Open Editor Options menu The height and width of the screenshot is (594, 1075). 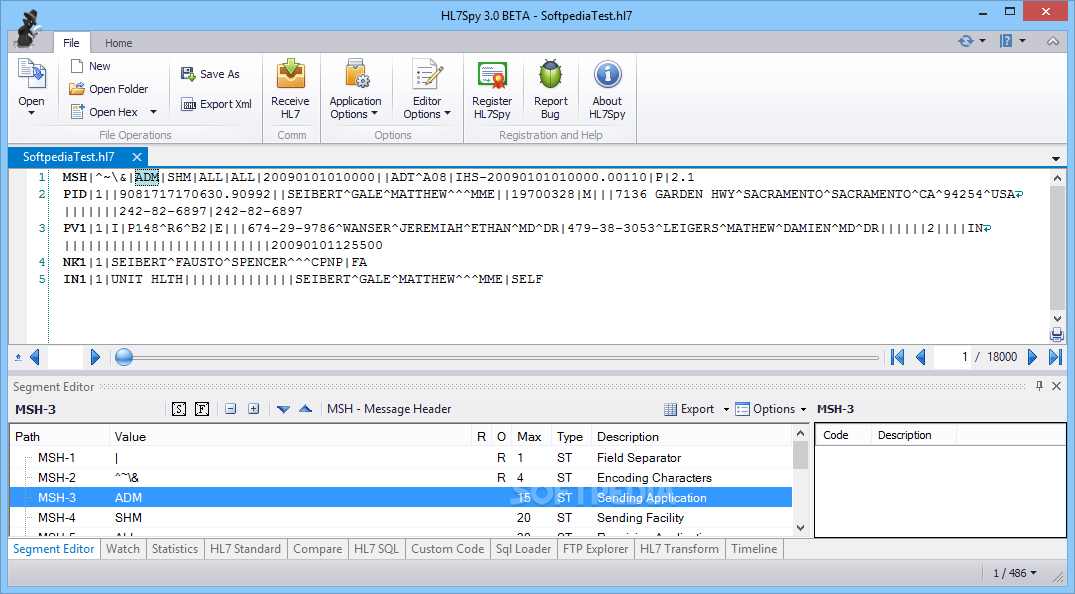click(x=427, y=89)
